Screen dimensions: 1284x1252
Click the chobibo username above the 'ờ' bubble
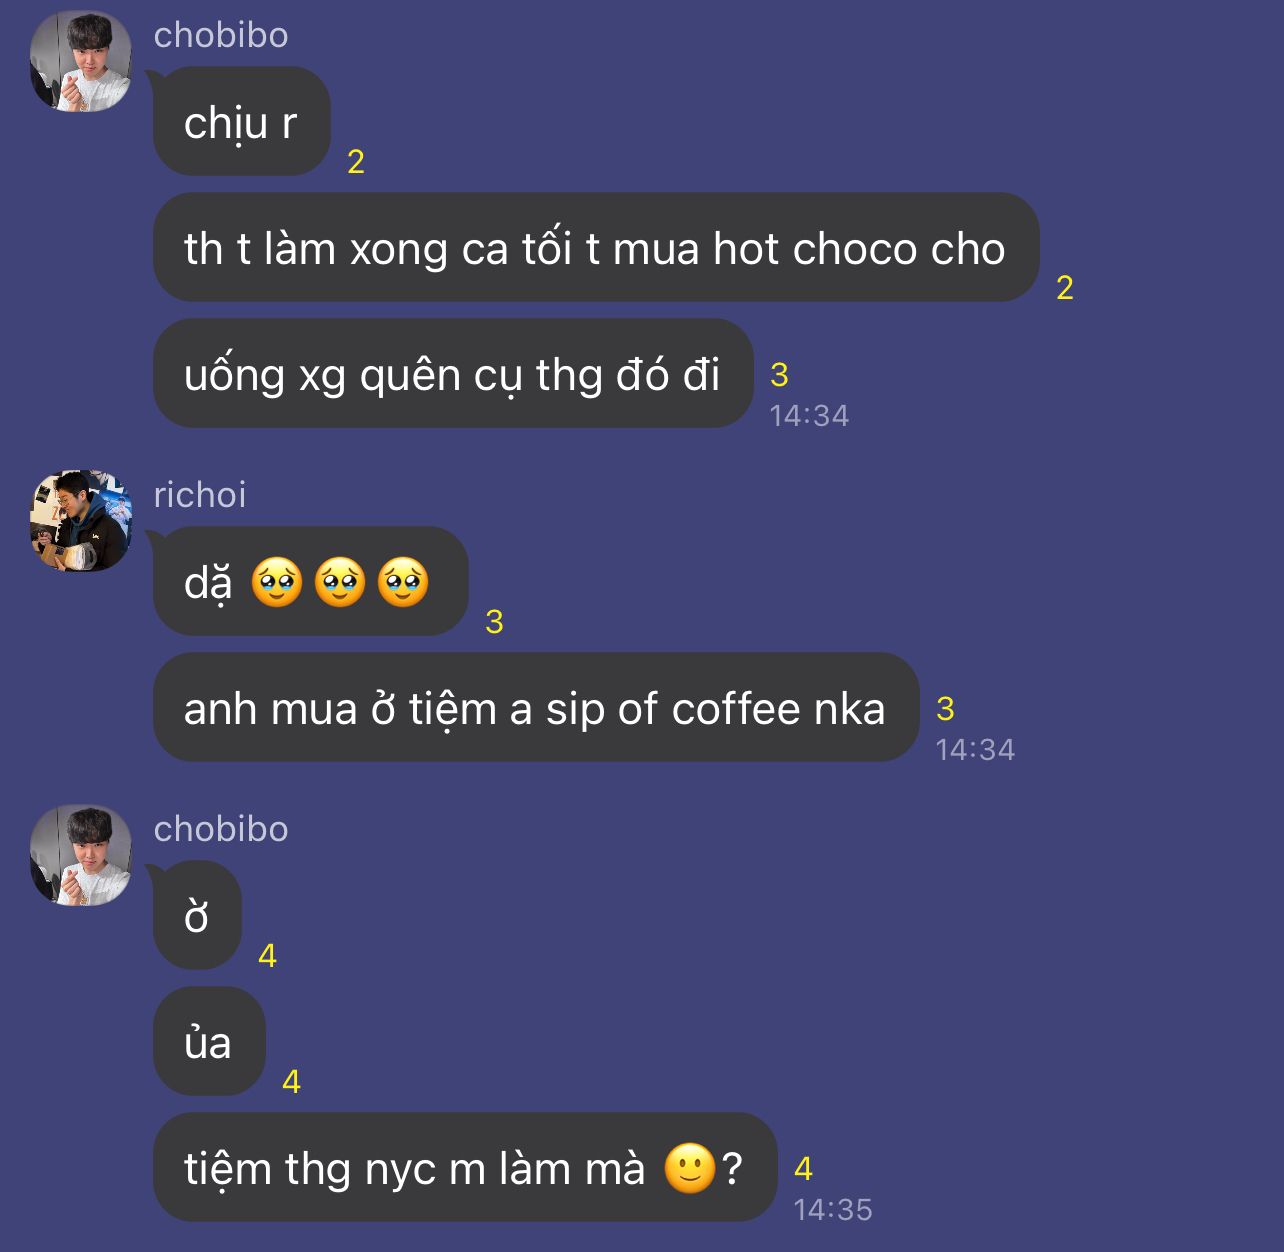pos(221,829)
